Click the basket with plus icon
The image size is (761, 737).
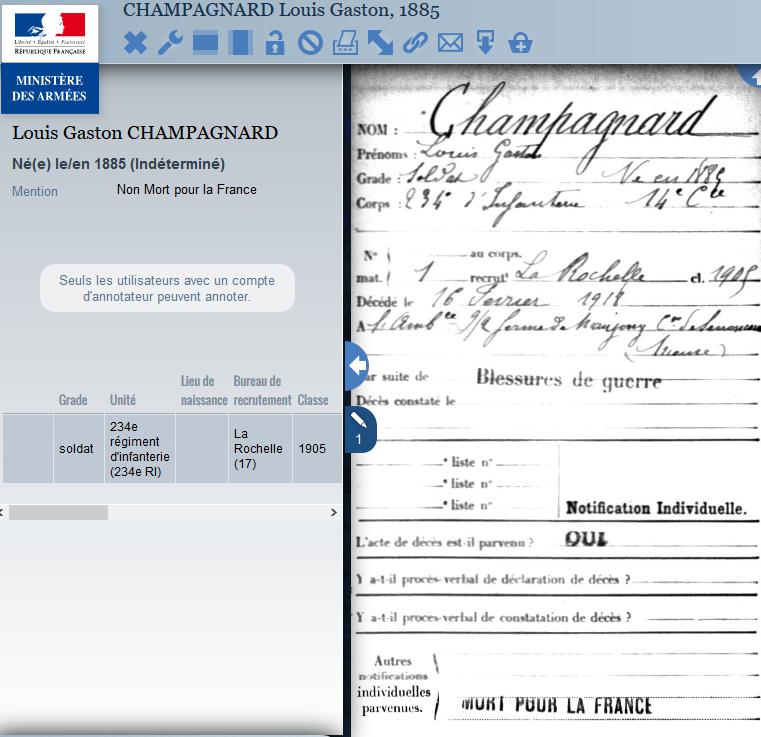(520, 43)
